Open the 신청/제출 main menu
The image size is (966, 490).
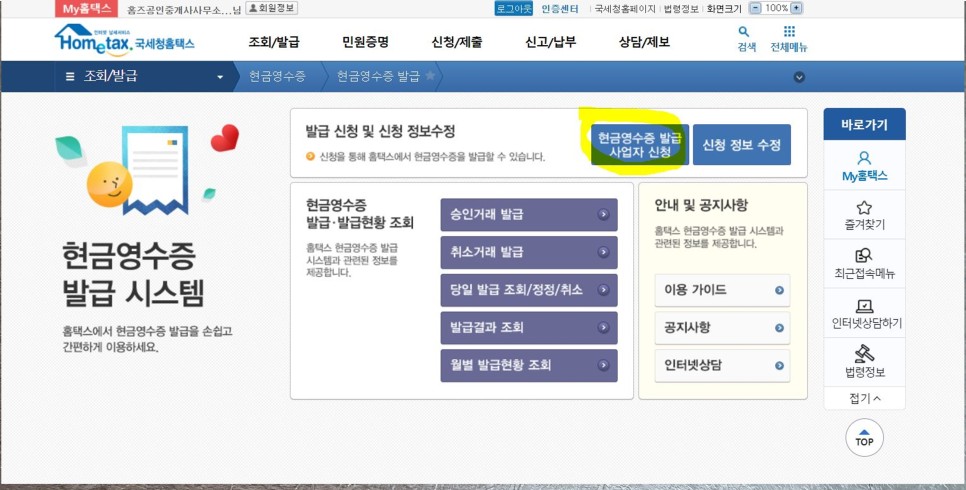(x=457, y=42)
